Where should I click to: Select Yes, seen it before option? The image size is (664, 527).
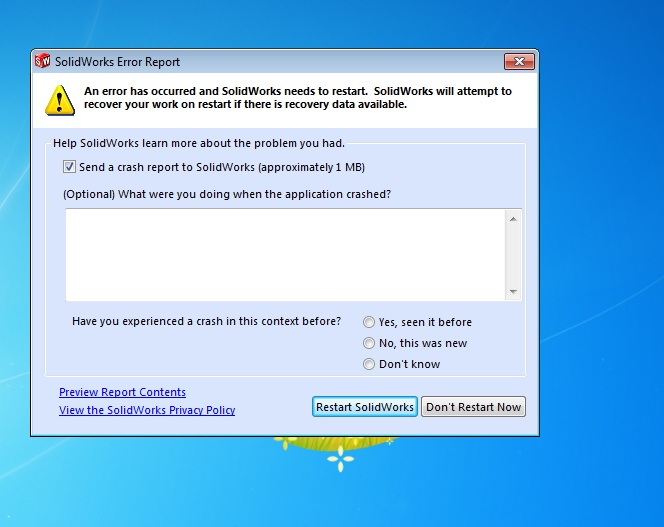pyautogui.click(x=369, y=322)
